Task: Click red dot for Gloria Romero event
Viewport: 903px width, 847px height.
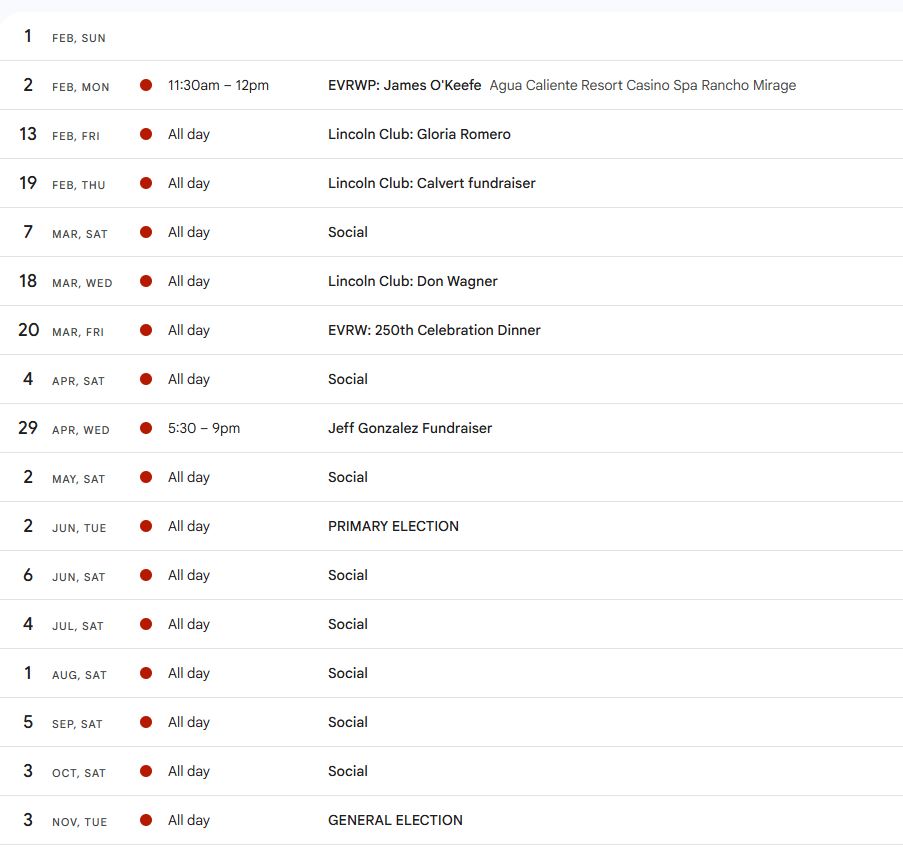Action: tap(146, 135)
